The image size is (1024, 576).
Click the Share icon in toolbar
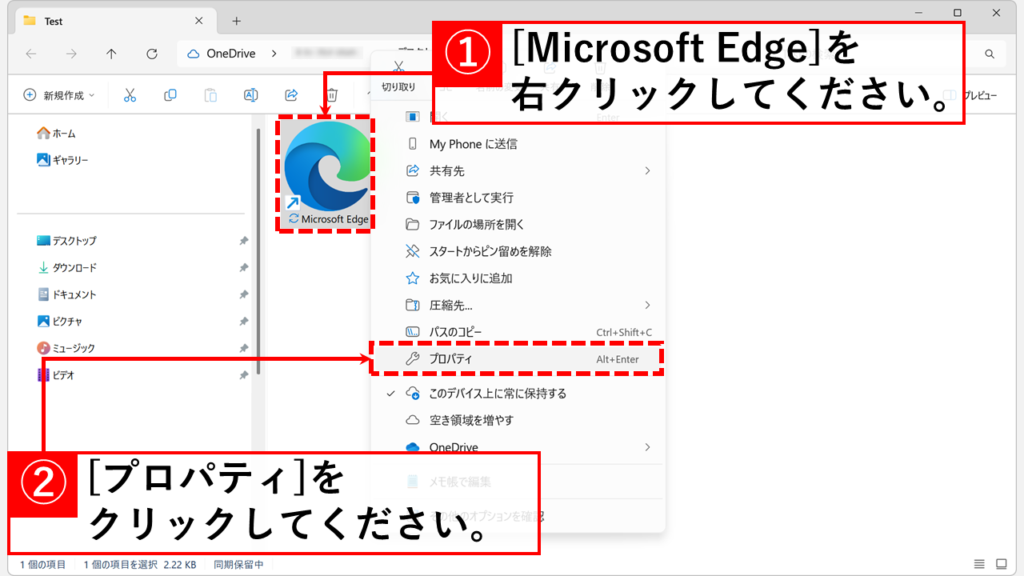point(291,95)
